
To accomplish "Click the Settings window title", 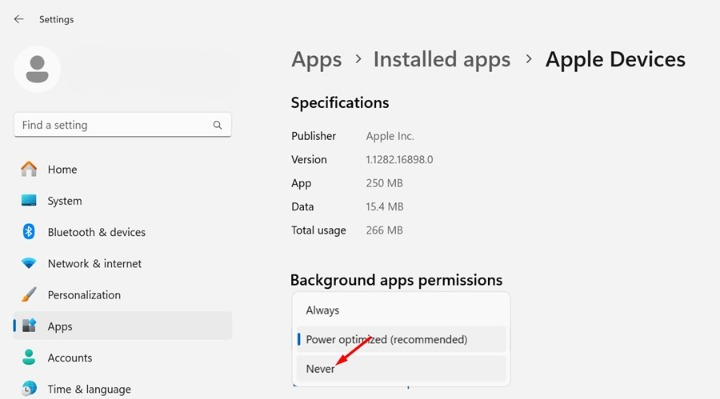I will pos(56,19).
